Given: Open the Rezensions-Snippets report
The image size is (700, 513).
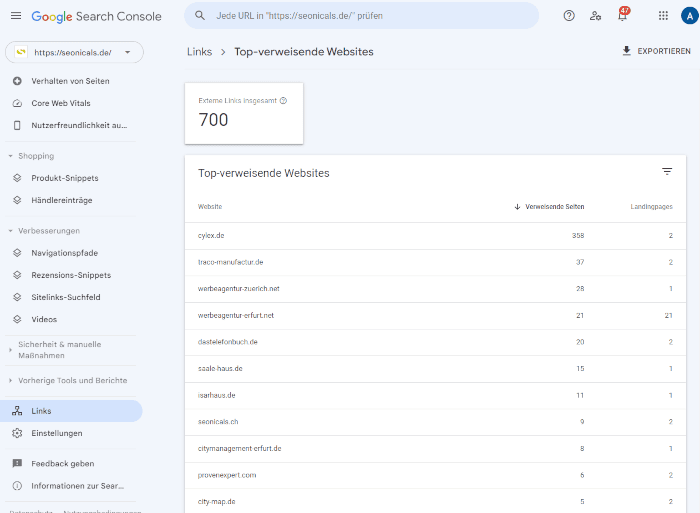Looking at the screenshot, I should [x=71, y=275].
